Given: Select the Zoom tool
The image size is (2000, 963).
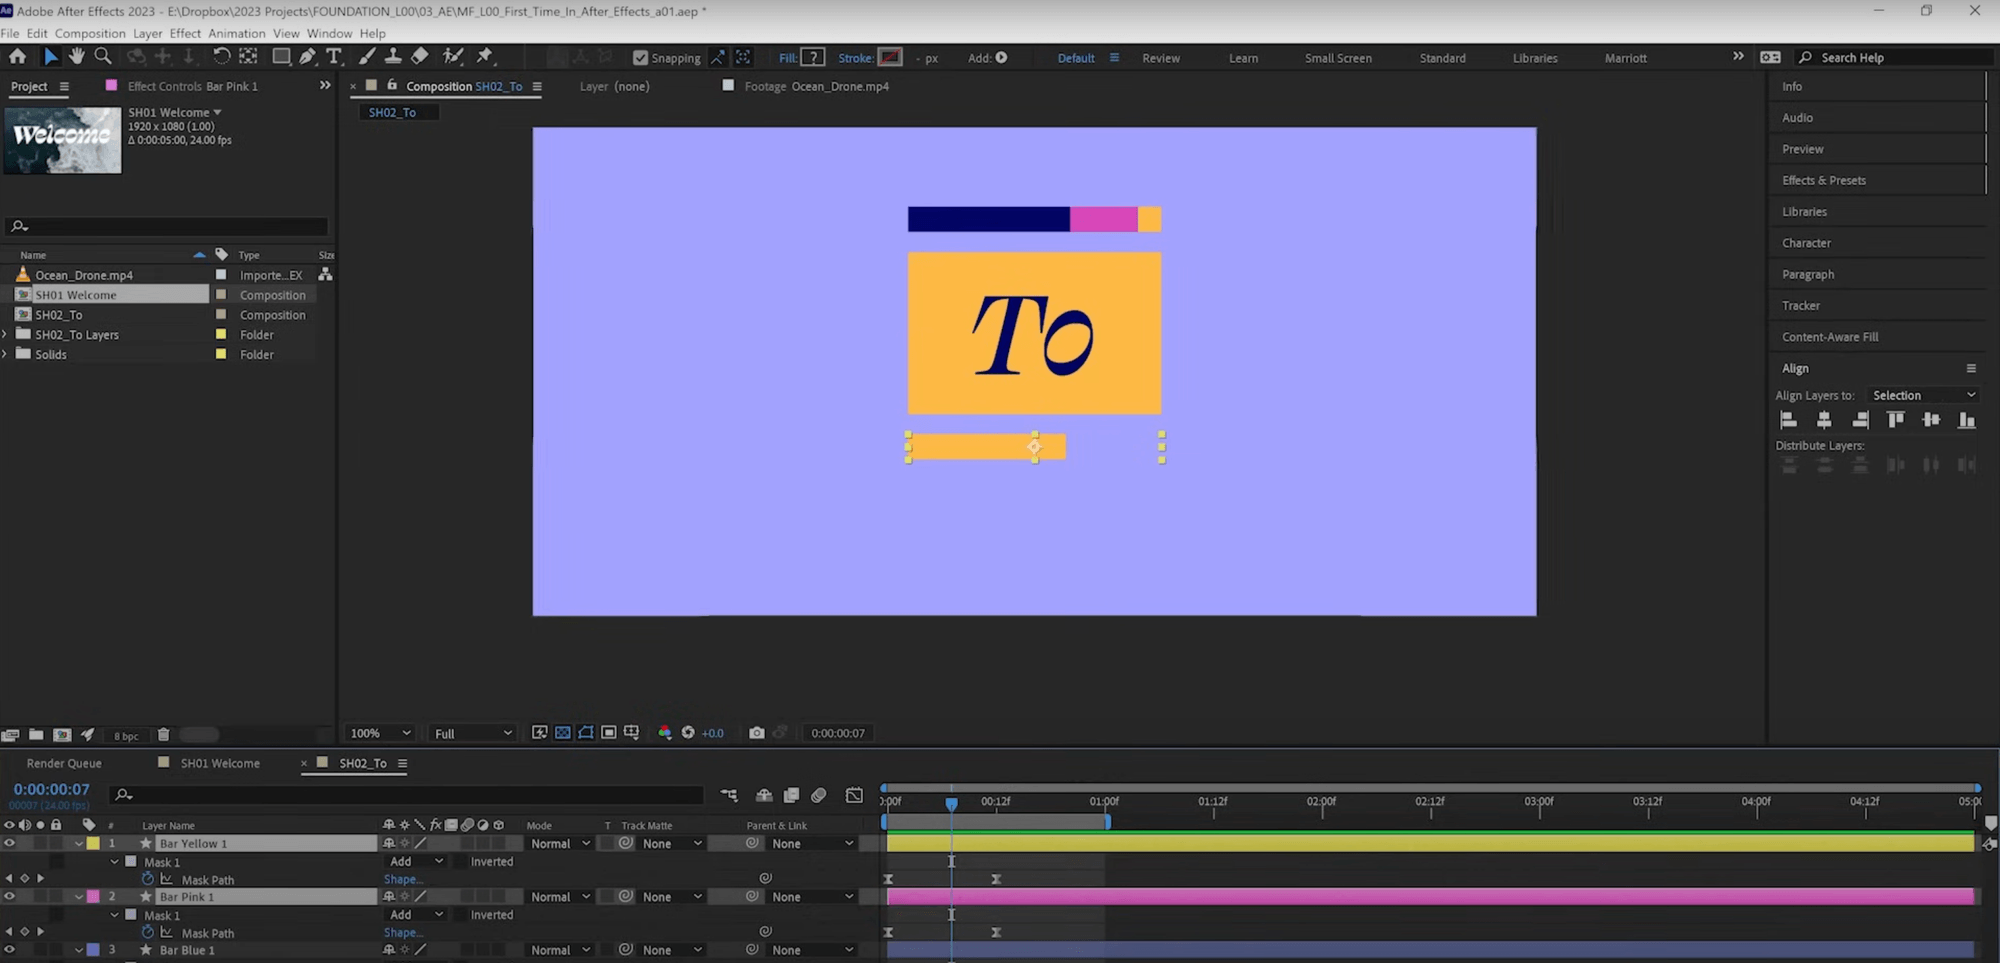Looking at the screenshot, I should [102, 56].
